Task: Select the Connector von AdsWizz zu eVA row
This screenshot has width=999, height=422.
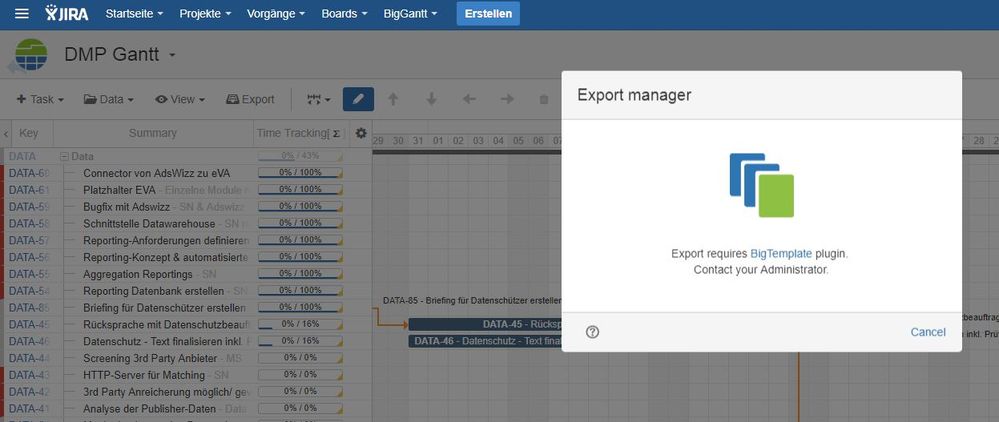Action: point(157,173)
